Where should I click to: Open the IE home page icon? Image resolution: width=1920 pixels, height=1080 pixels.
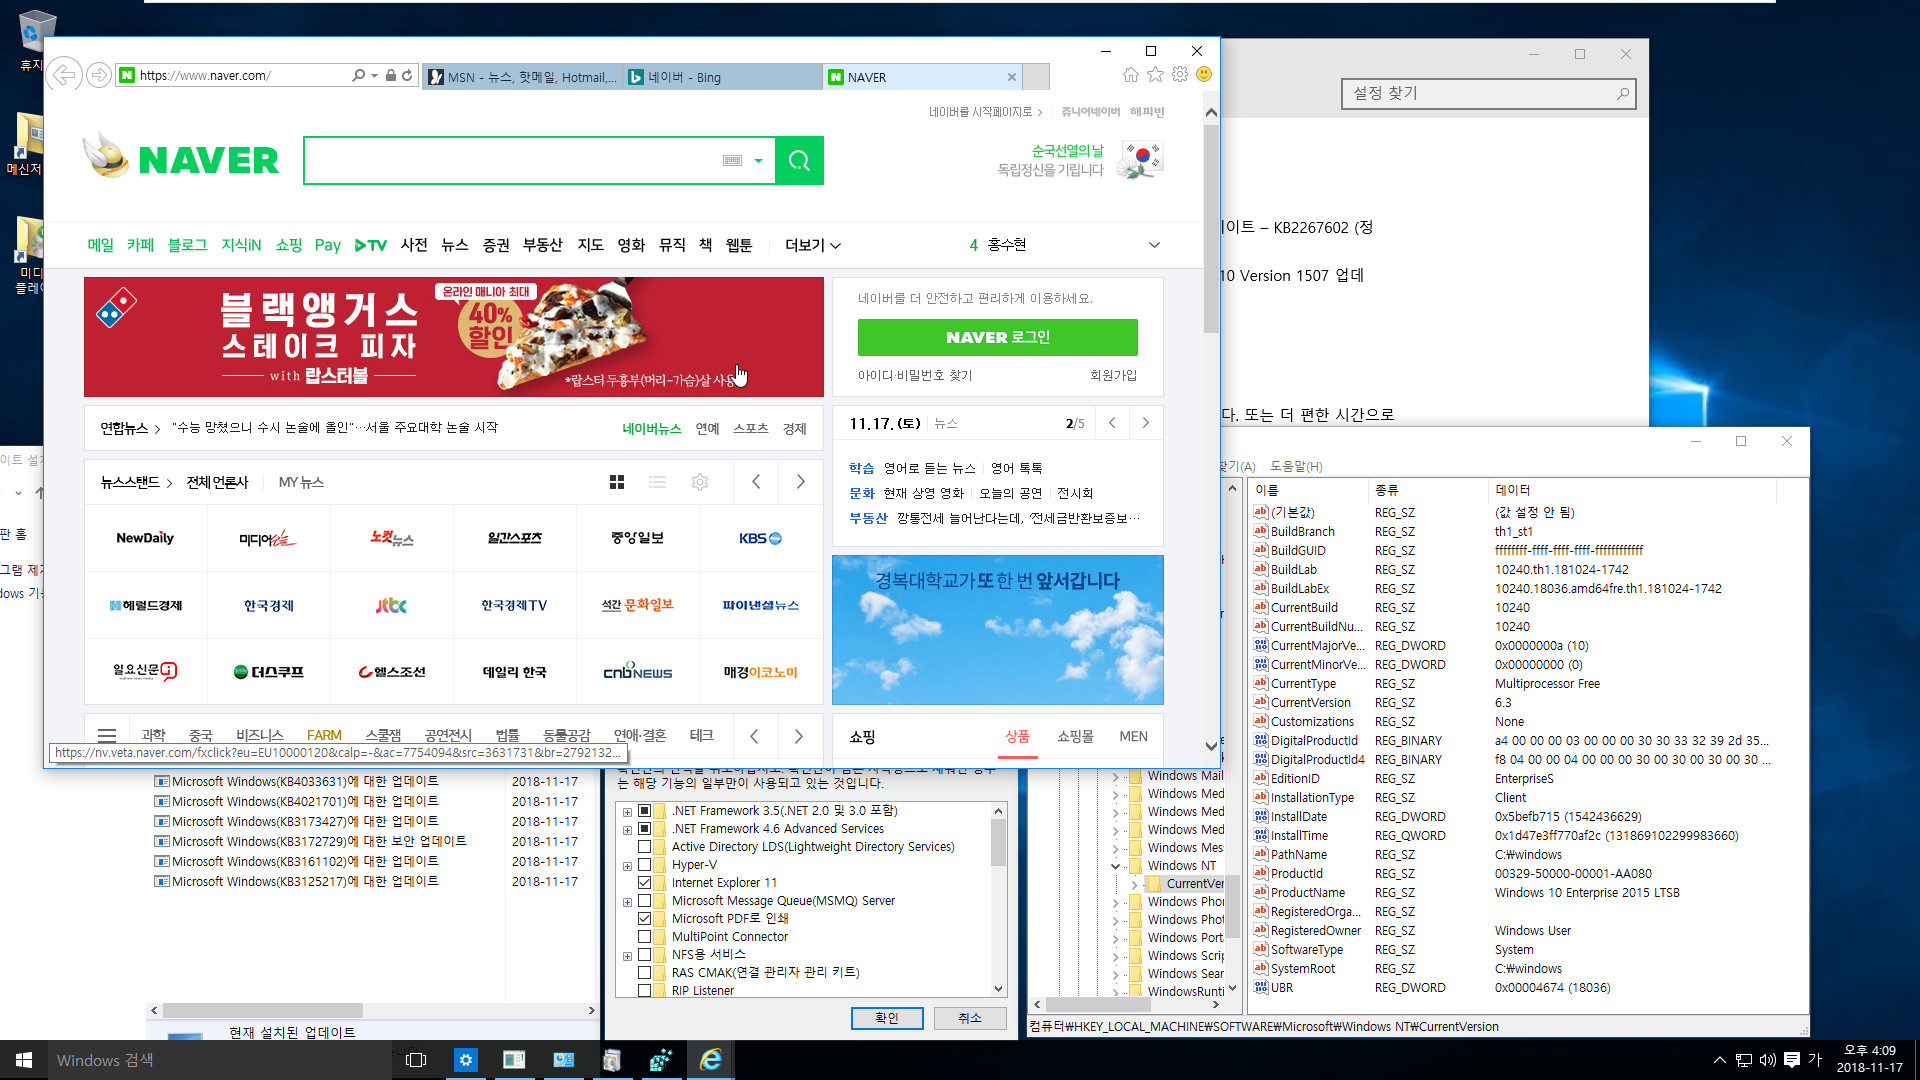[1130, 75]
